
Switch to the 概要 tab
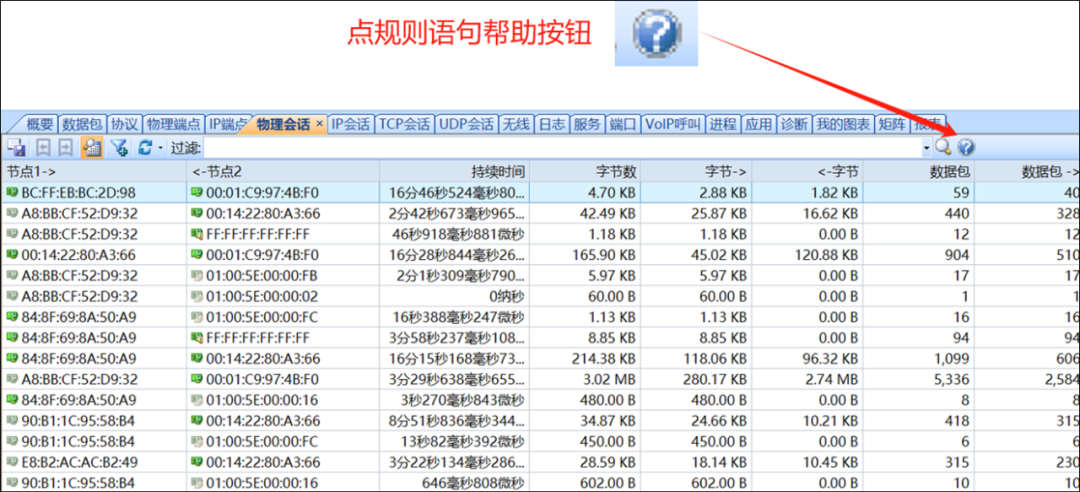(x=39, y=125)
